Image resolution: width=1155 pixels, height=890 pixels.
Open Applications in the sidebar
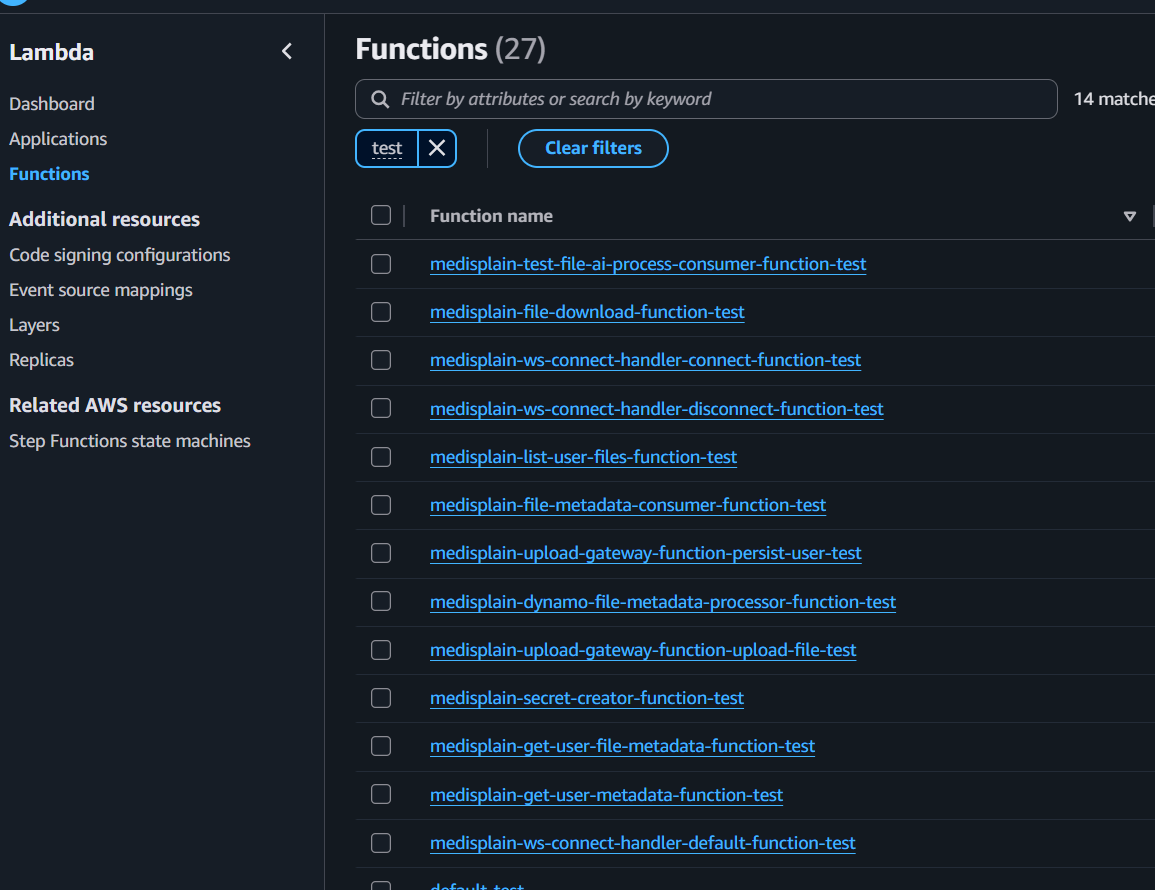58,139
